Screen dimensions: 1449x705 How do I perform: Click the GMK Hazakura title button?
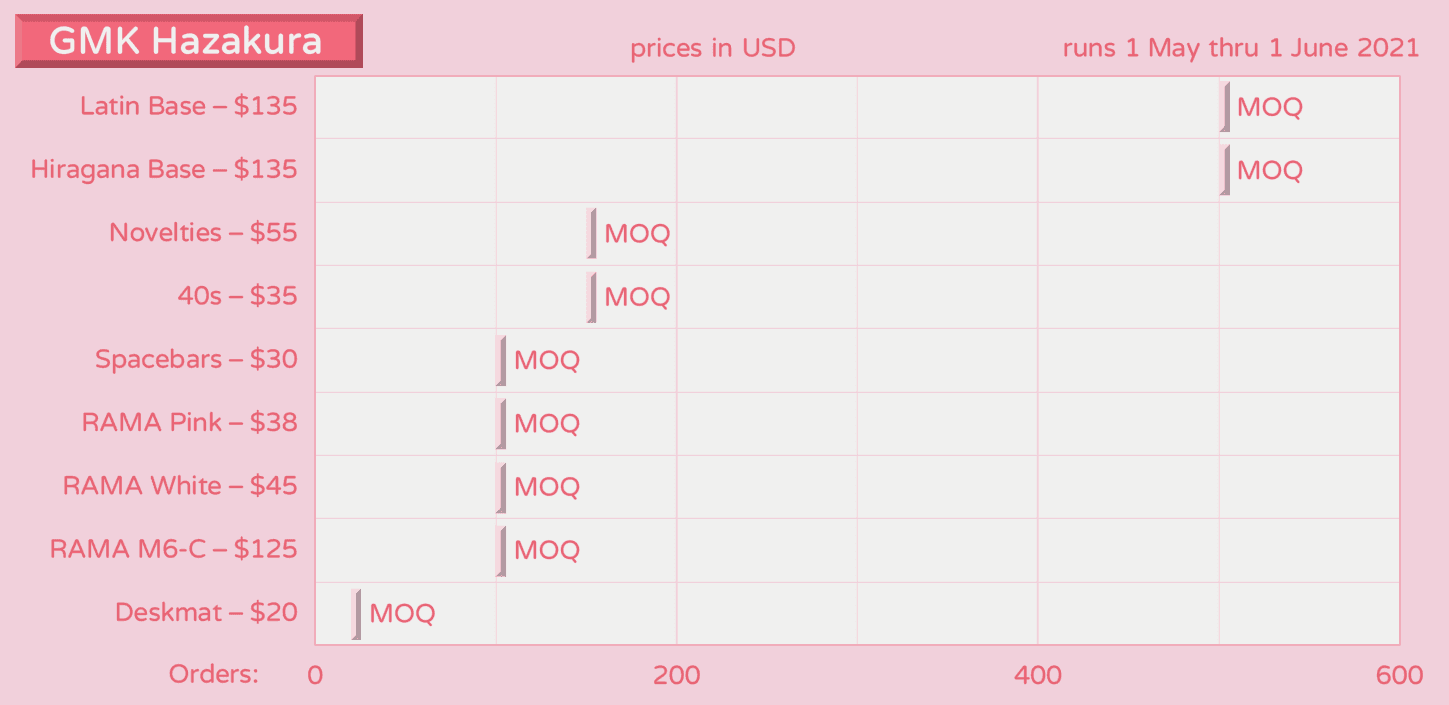188,41
